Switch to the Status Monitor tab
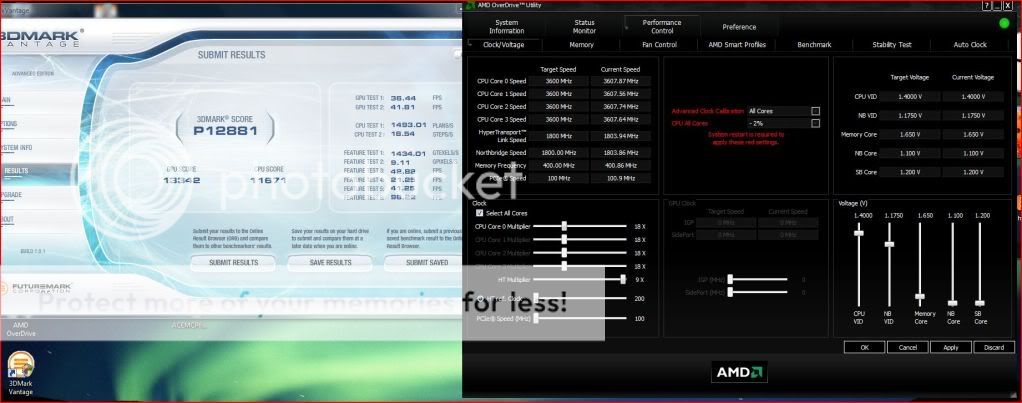 [x=585, y=27]
